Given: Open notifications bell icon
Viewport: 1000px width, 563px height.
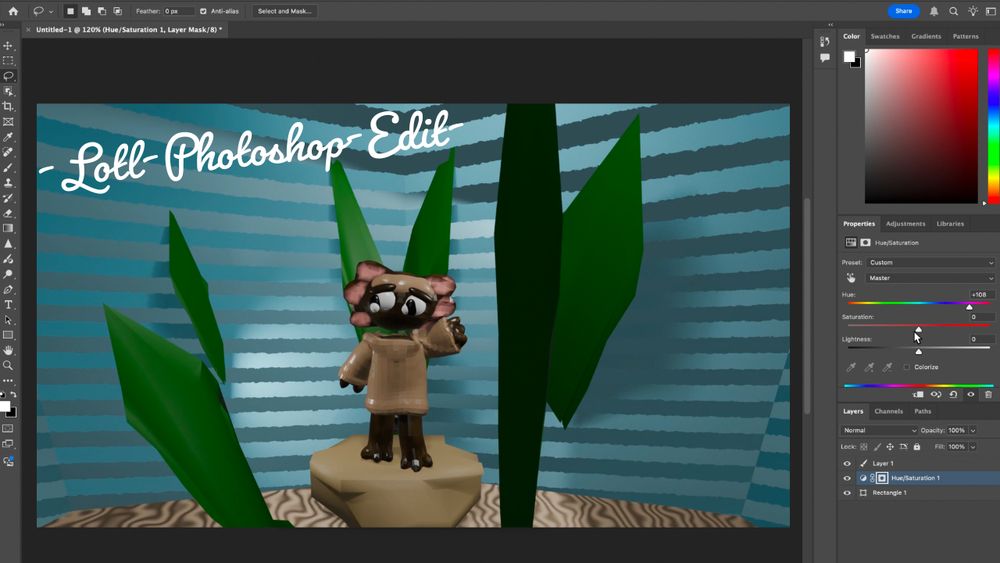Looking at the screenshot, I should pyautogui.click(x=934, y=11).
